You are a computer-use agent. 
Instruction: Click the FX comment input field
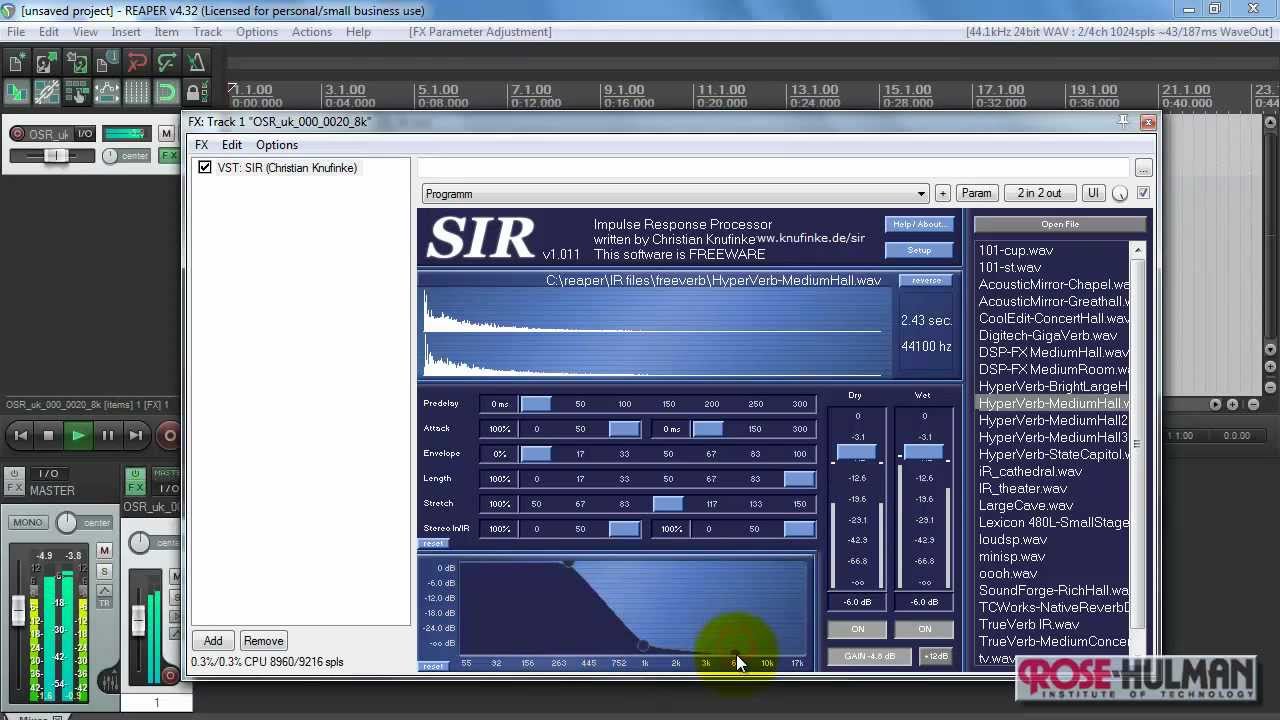click(x=772, y=168)
